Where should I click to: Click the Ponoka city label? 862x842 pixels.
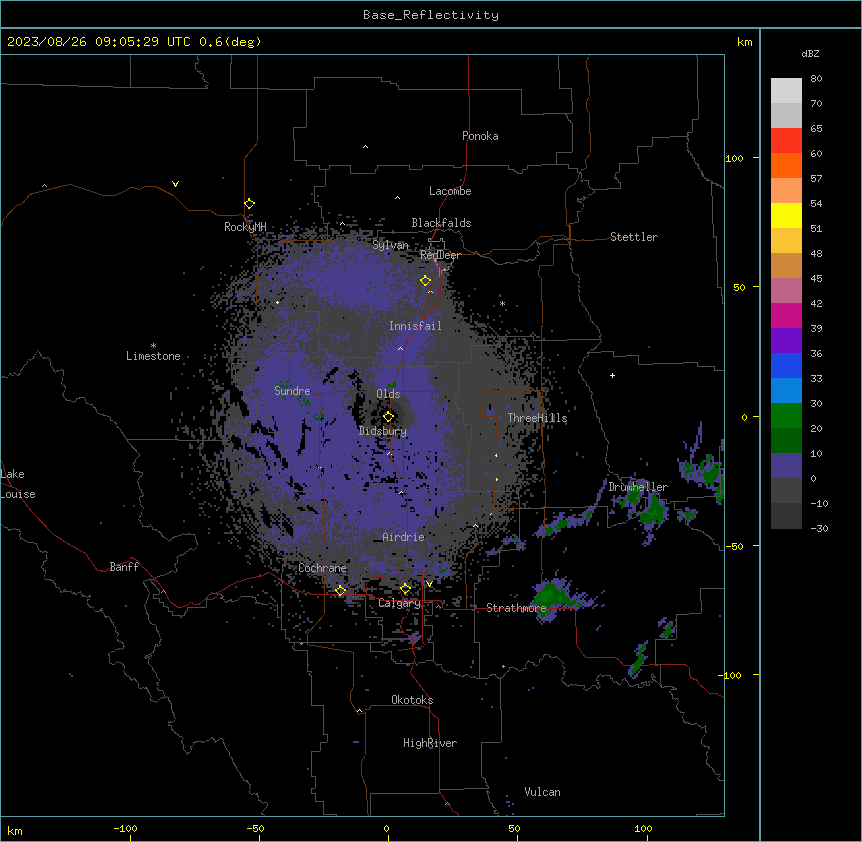click(480, 136)
